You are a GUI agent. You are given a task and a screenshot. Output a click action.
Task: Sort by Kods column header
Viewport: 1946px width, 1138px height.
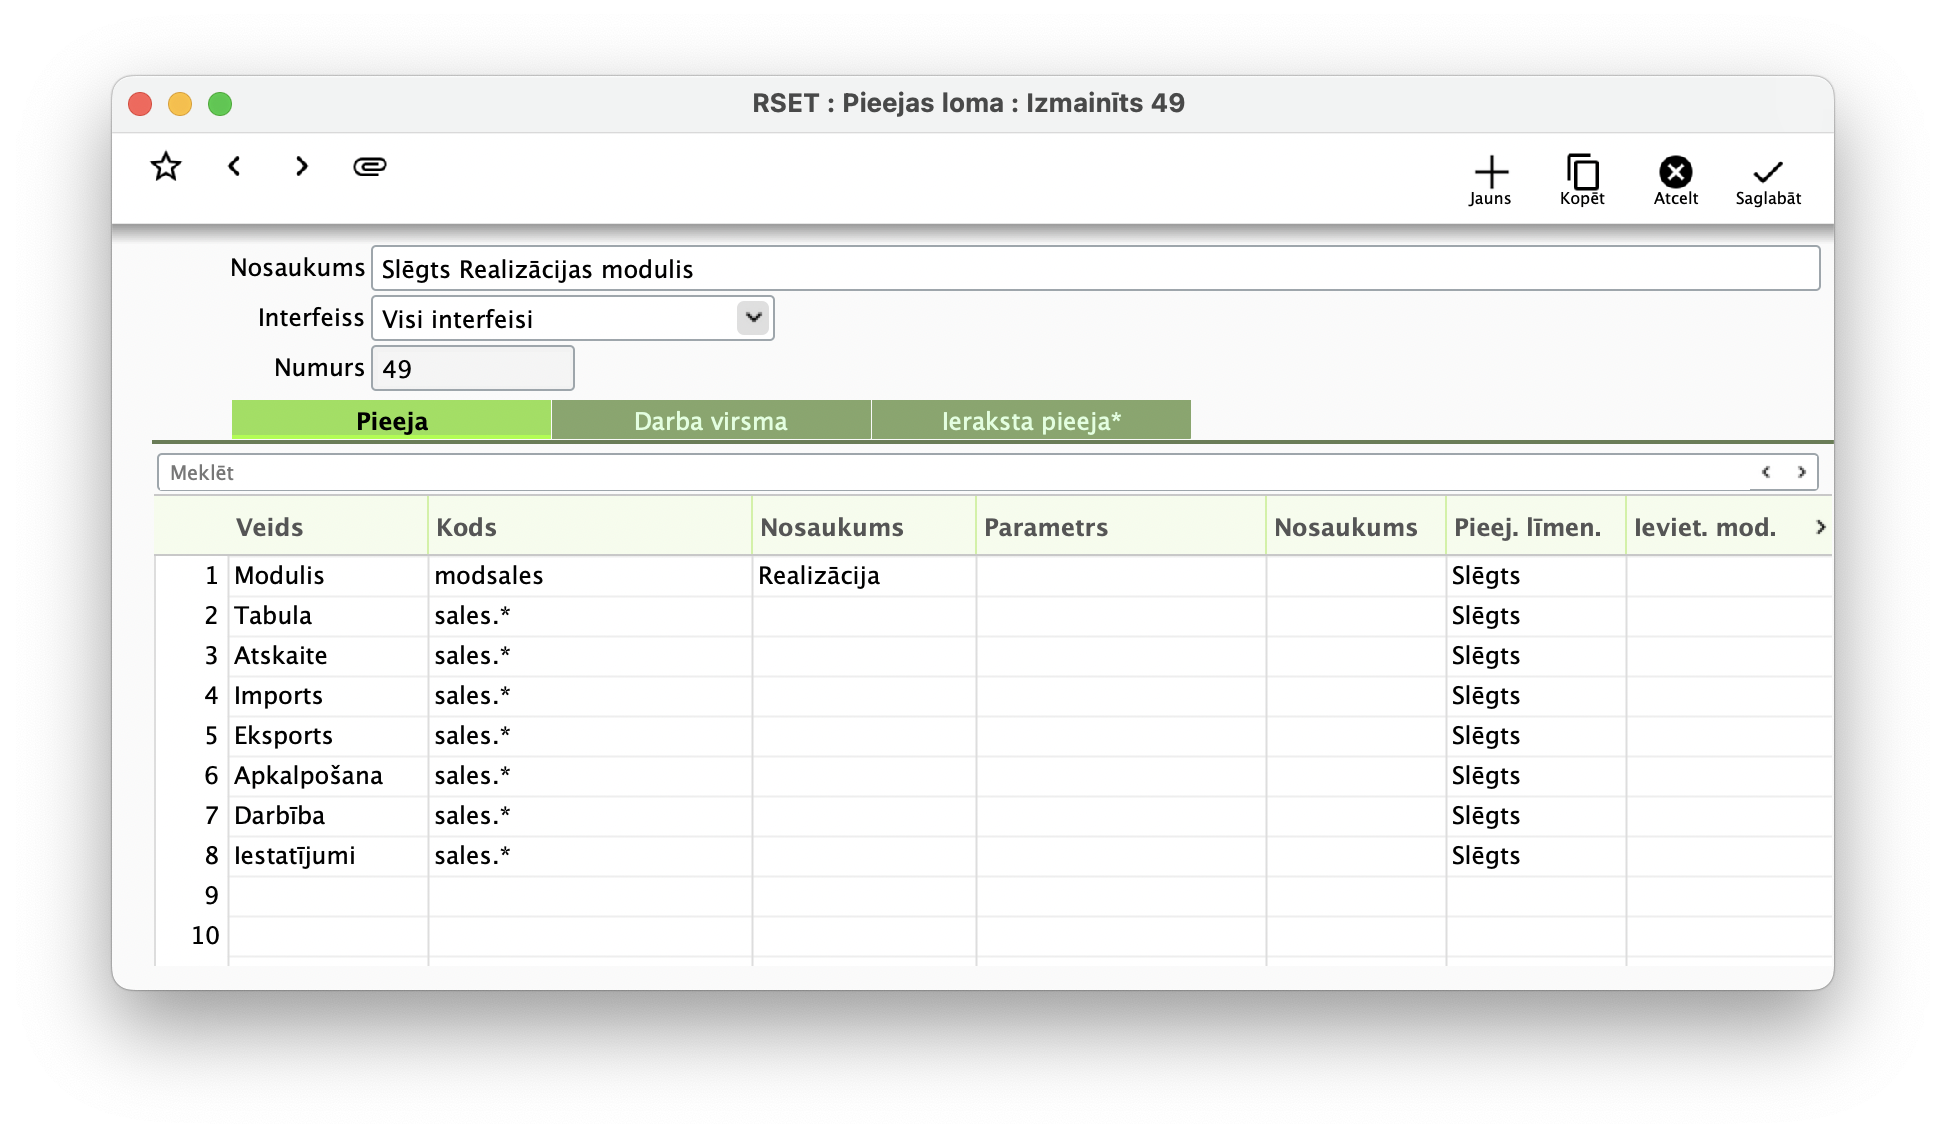click(x=590, y=527)
